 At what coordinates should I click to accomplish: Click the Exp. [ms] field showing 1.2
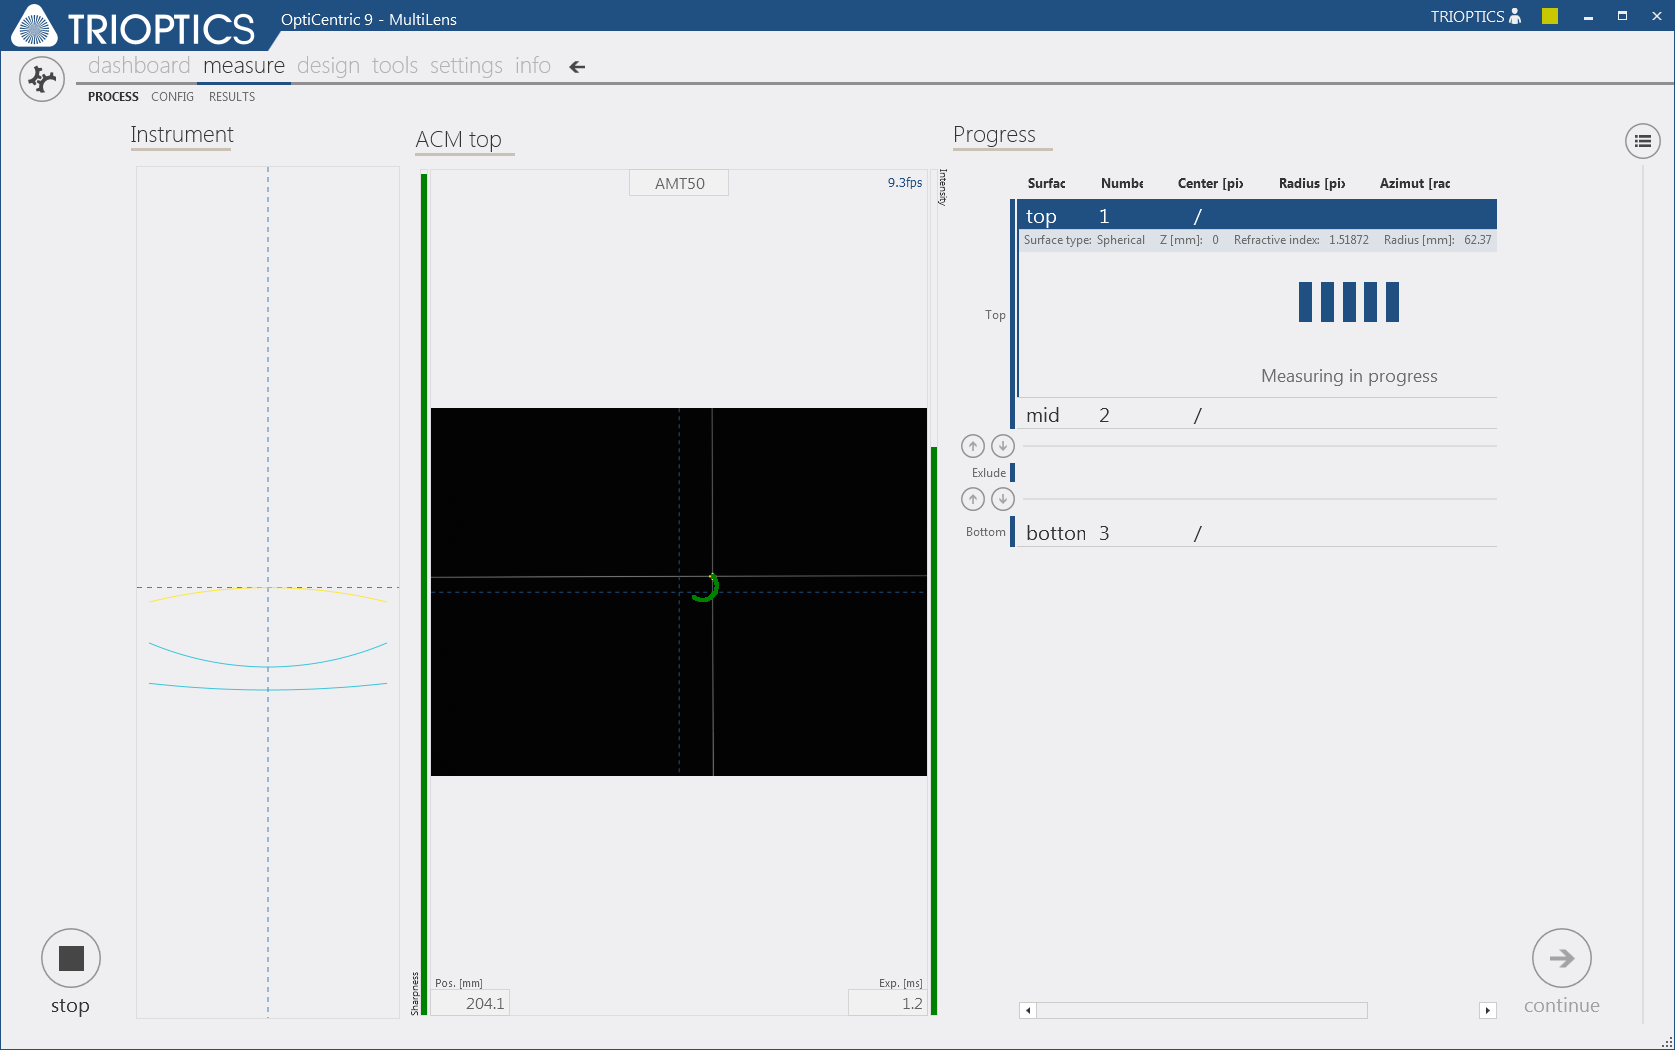[887, 1003]
